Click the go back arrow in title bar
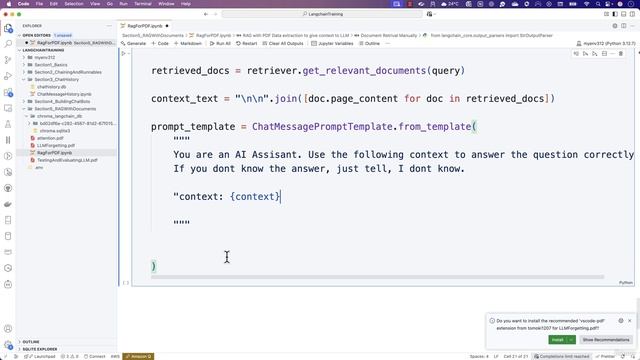 206,14
